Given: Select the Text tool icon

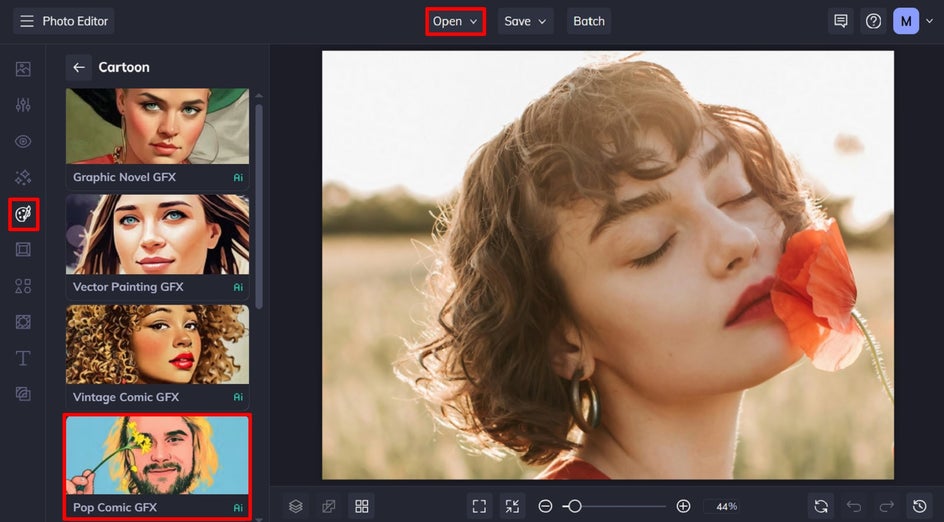Looking at the screenshot, I should coord(23,358).
